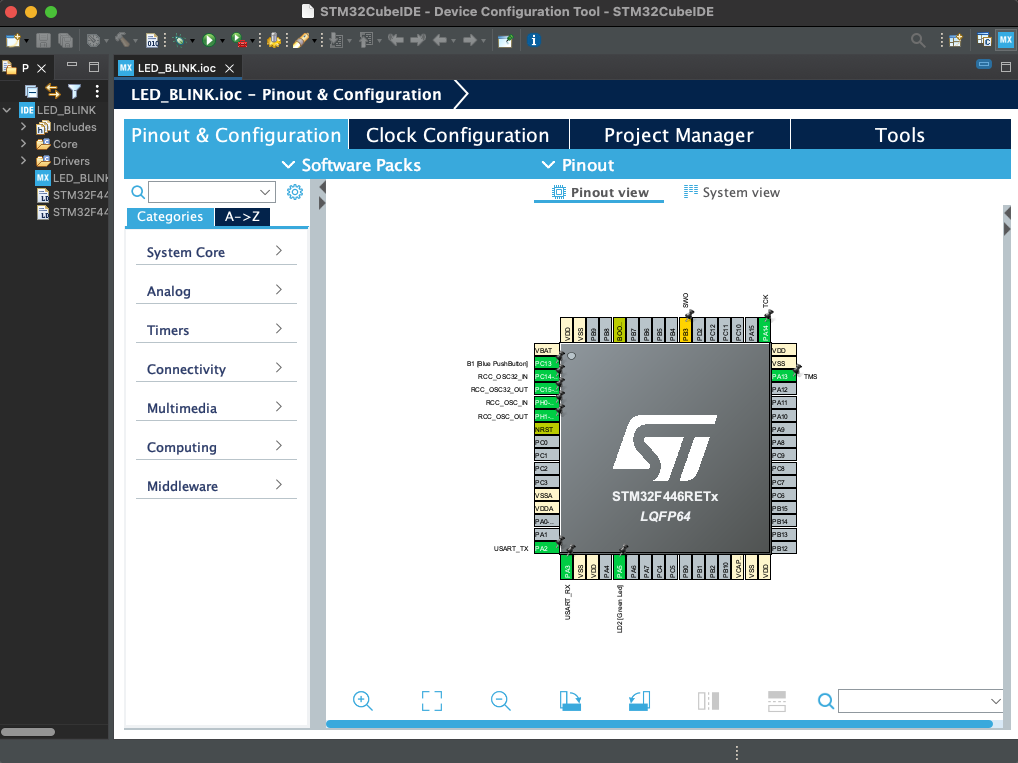Zoom out of the pinout view
Screen dimensions: 1018x763
coord(501,701)
